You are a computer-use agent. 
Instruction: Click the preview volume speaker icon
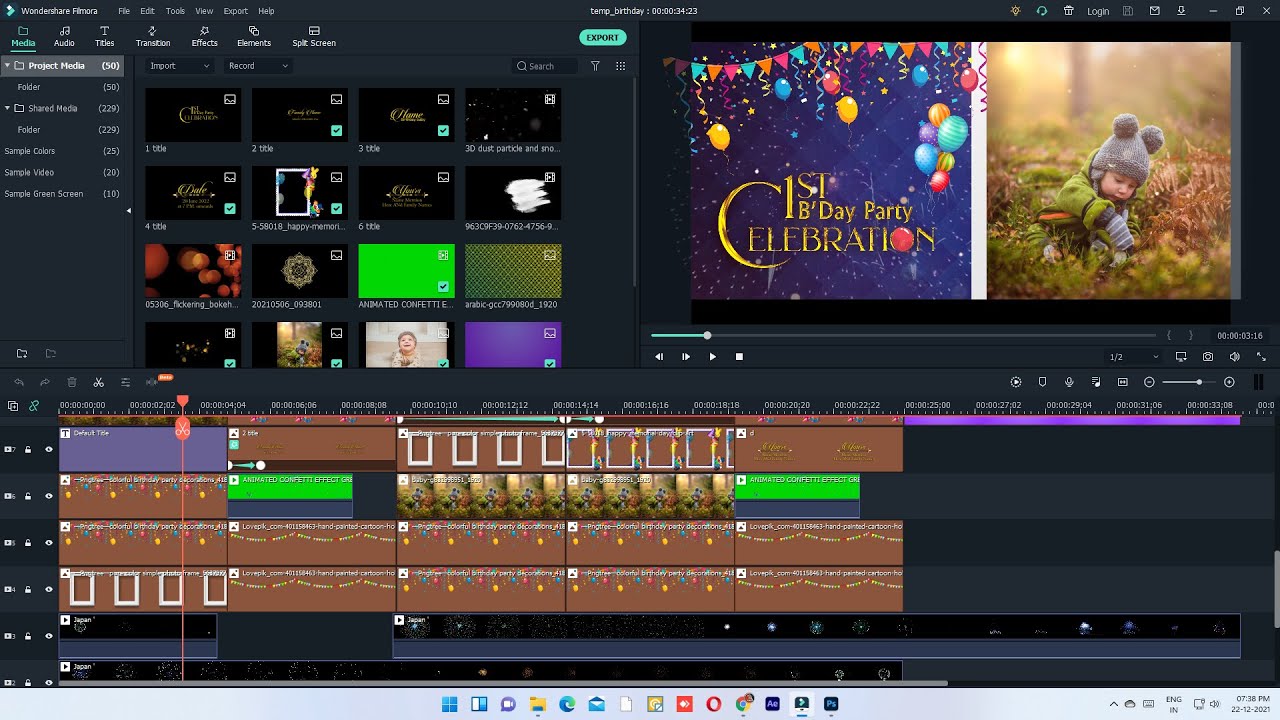click(x=1235, y=357)
